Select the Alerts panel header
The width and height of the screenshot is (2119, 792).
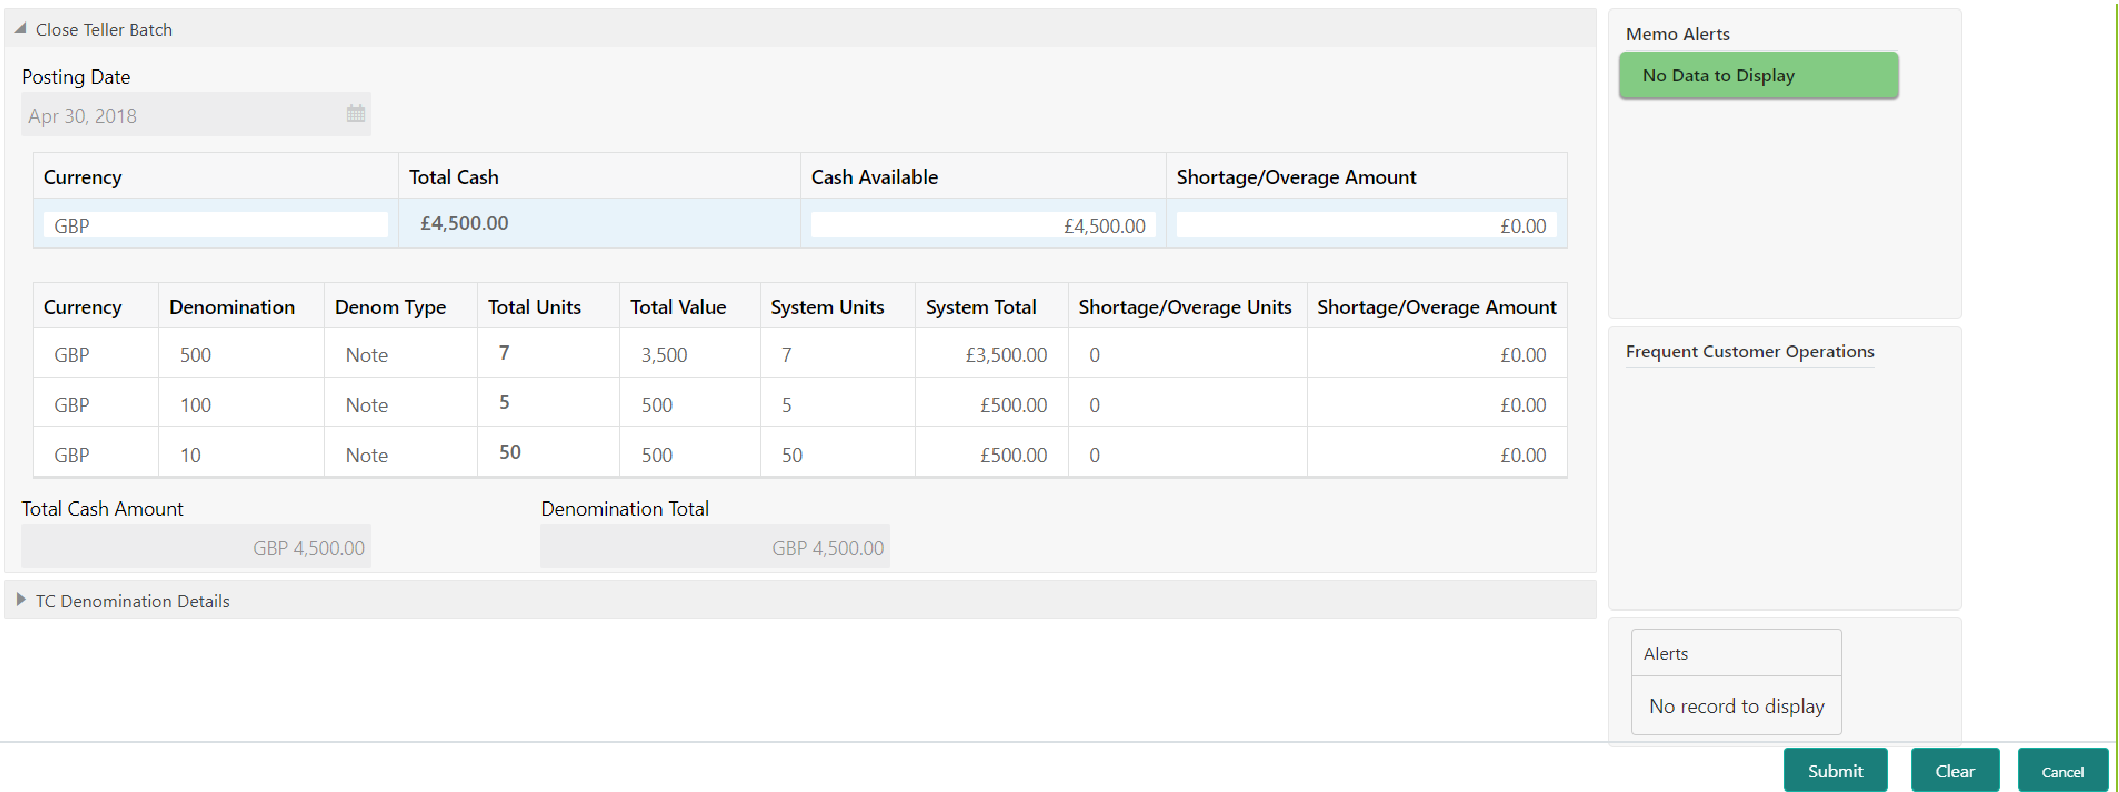[x=1736, y=653]
